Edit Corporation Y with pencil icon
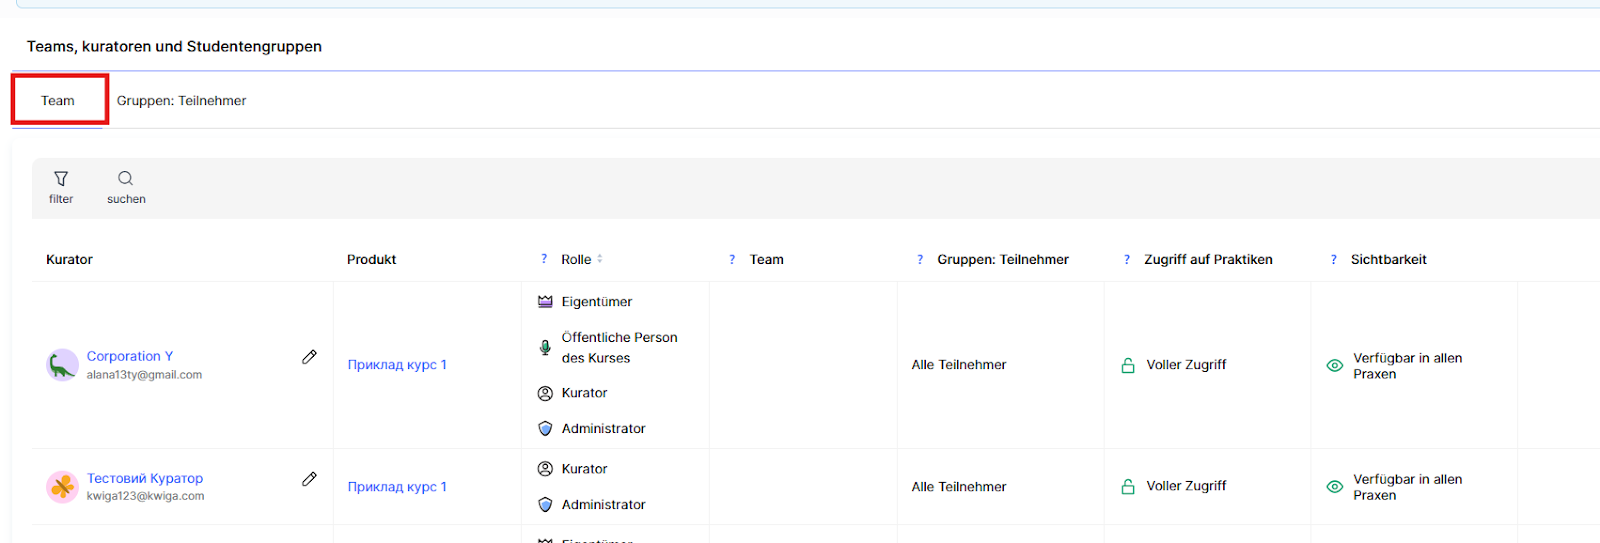Screen dimensions: 1600x543 coord(310,357)
